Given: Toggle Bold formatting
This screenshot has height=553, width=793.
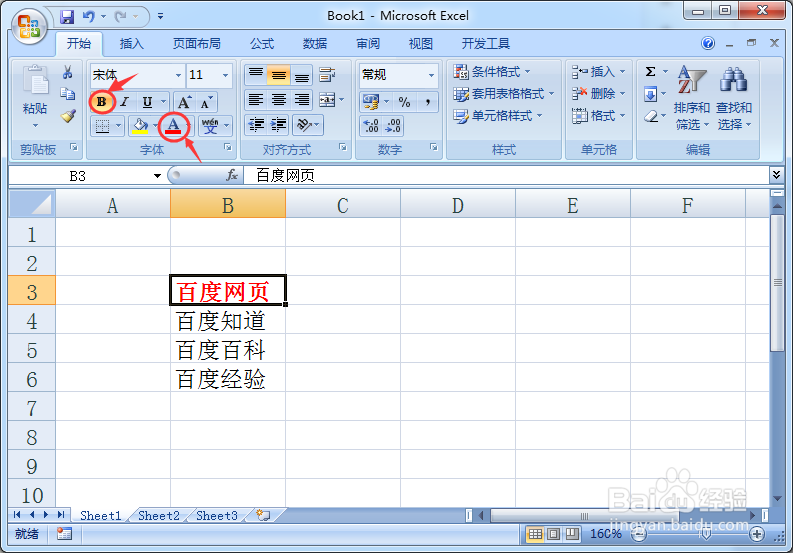Looking at the screenshot, I should pos(102,102).
